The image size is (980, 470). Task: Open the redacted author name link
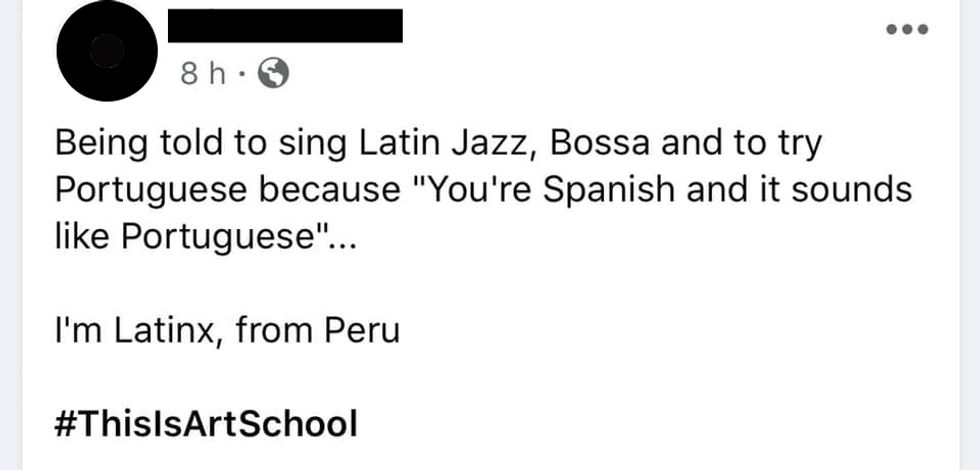tap(285, 25)
